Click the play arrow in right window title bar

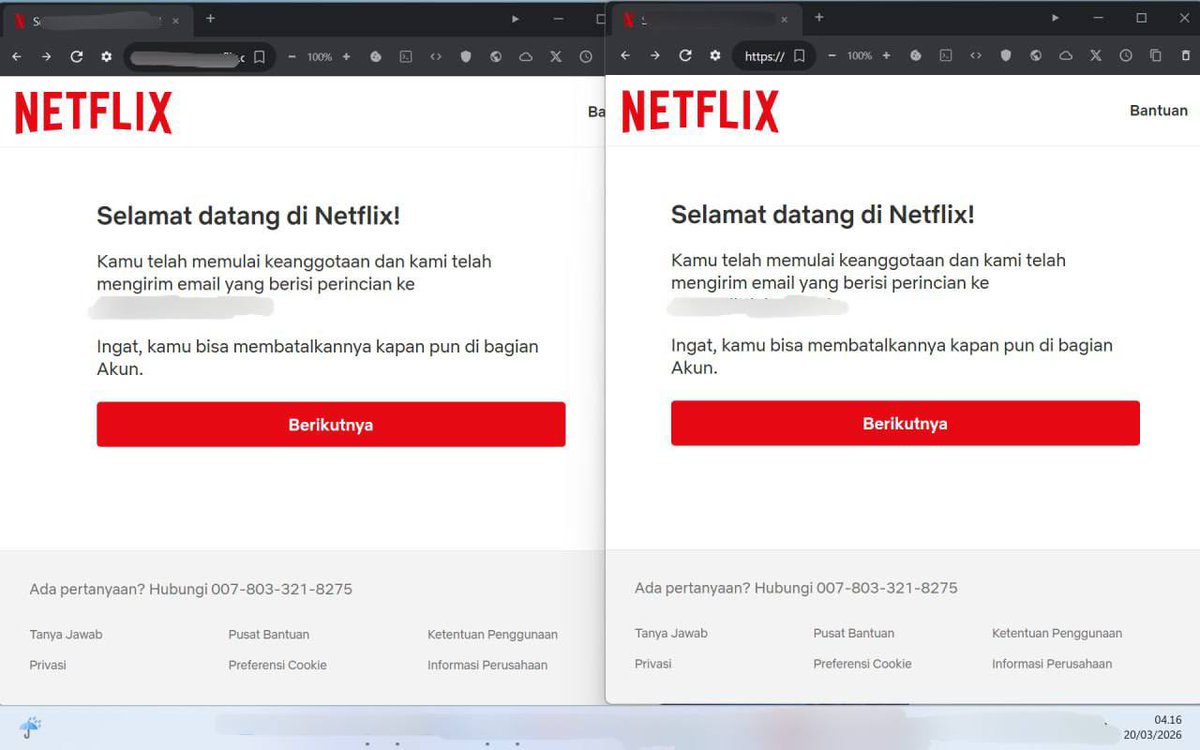coord(1055,18)
